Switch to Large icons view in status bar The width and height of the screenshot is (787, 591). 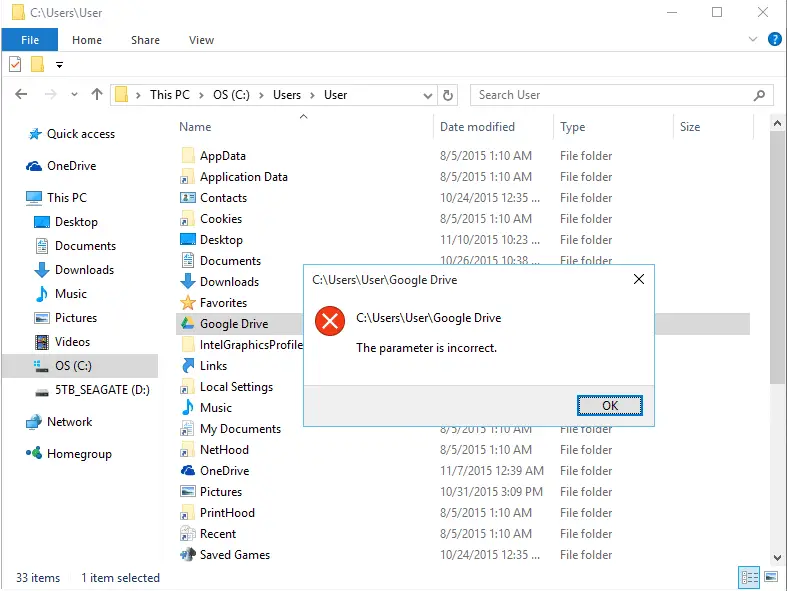click(x=771, y=577)
